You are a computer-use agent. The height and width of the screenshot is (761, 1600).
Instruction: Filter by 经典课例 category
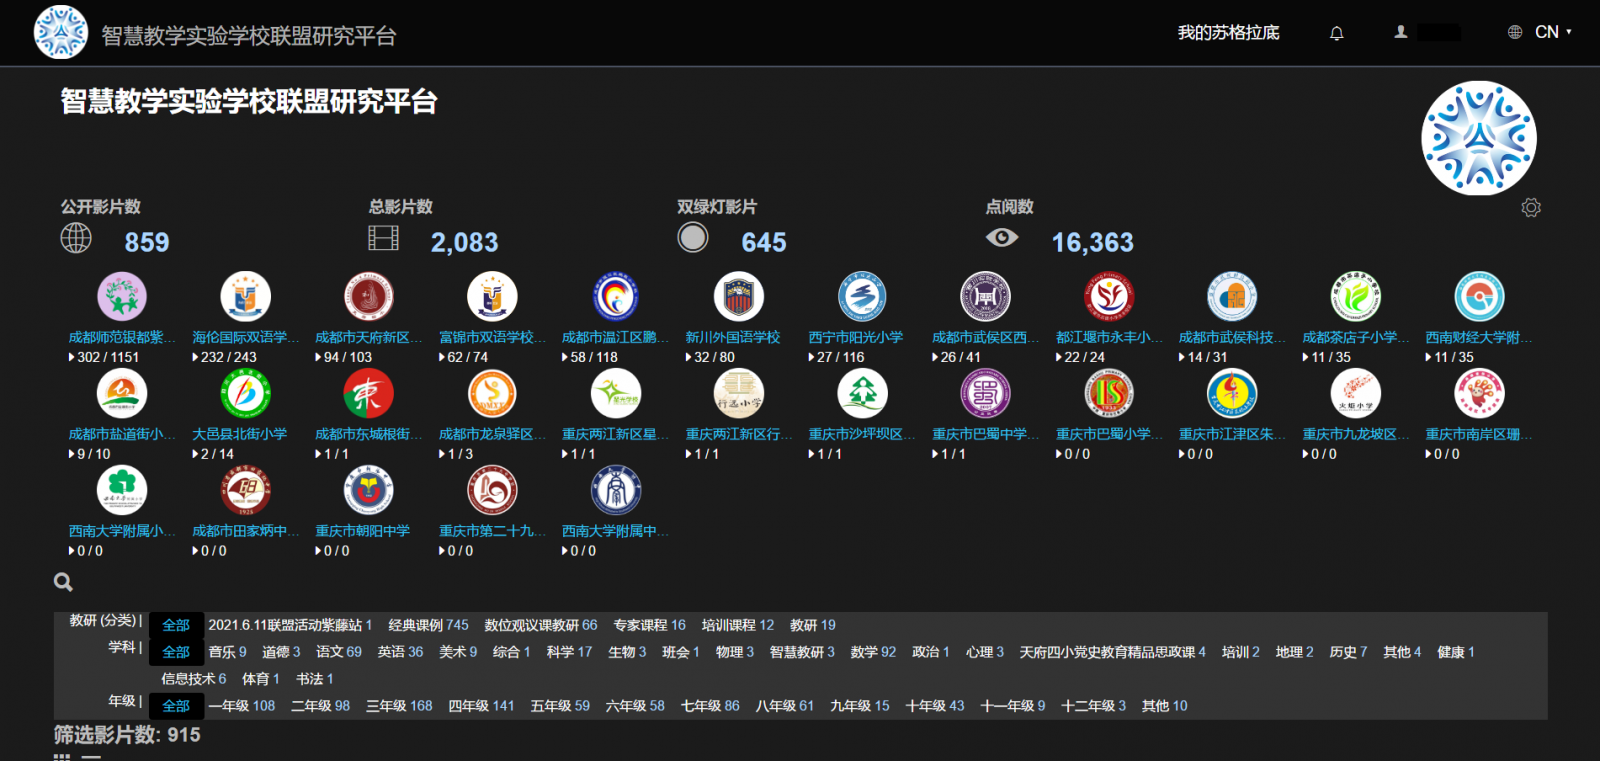428,625
